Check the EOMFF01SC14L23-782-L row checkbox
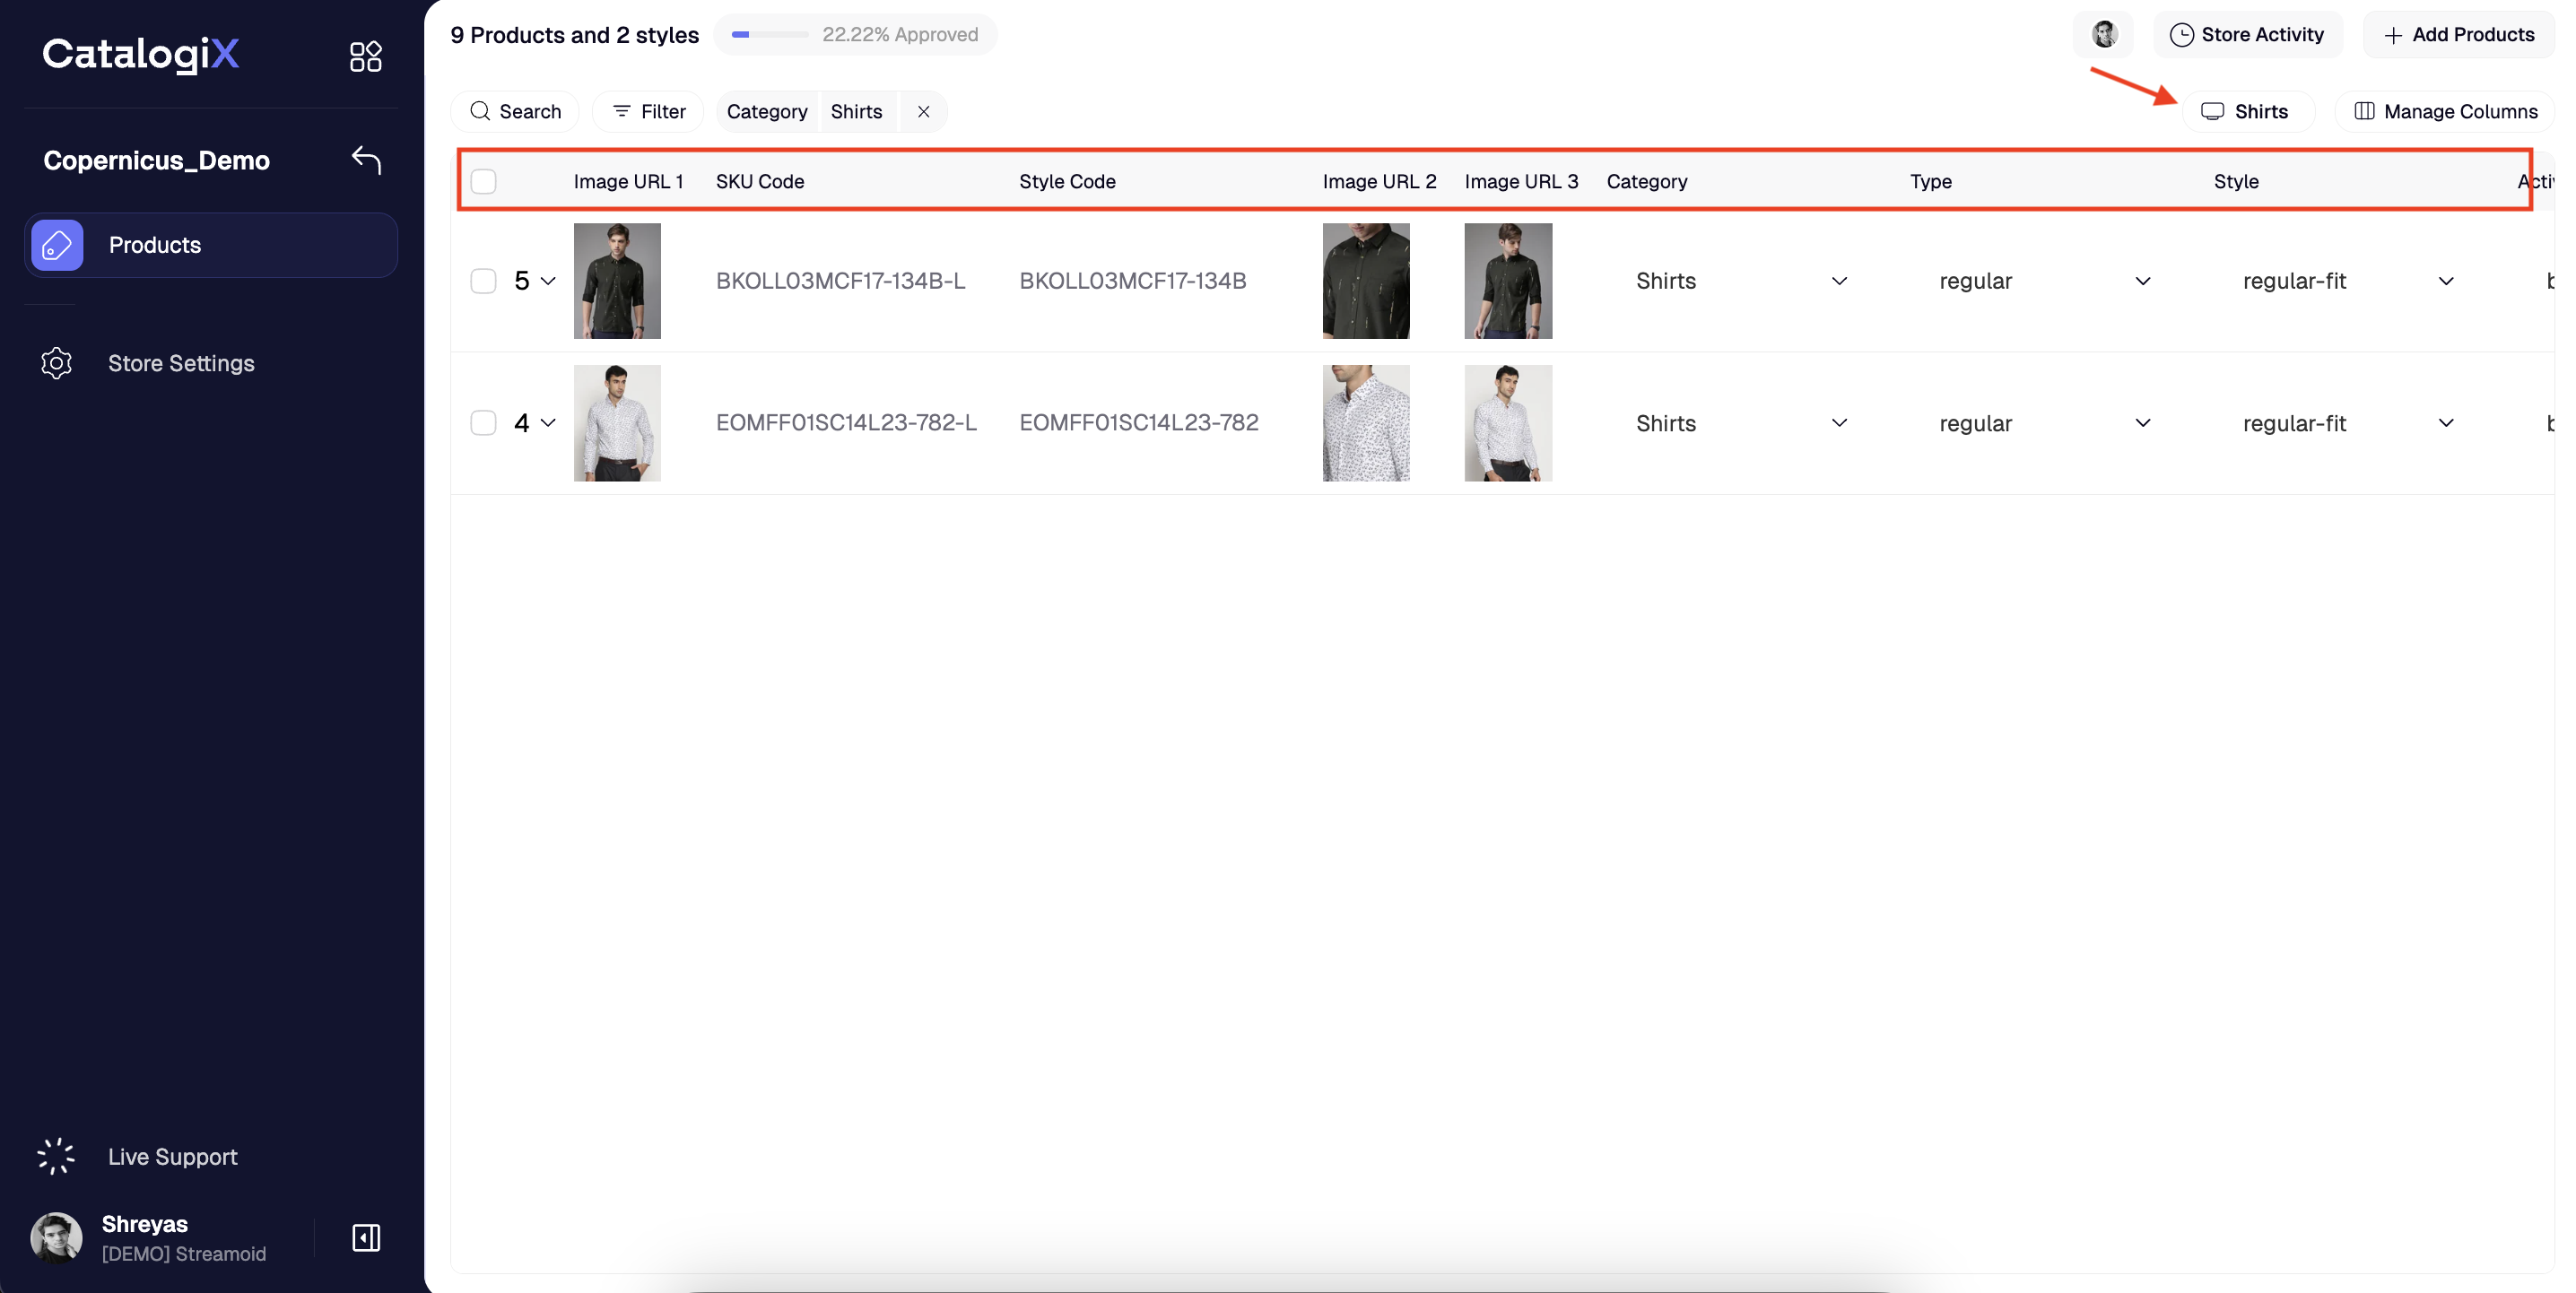The image size is (2576, 1293). pos(483,423)
